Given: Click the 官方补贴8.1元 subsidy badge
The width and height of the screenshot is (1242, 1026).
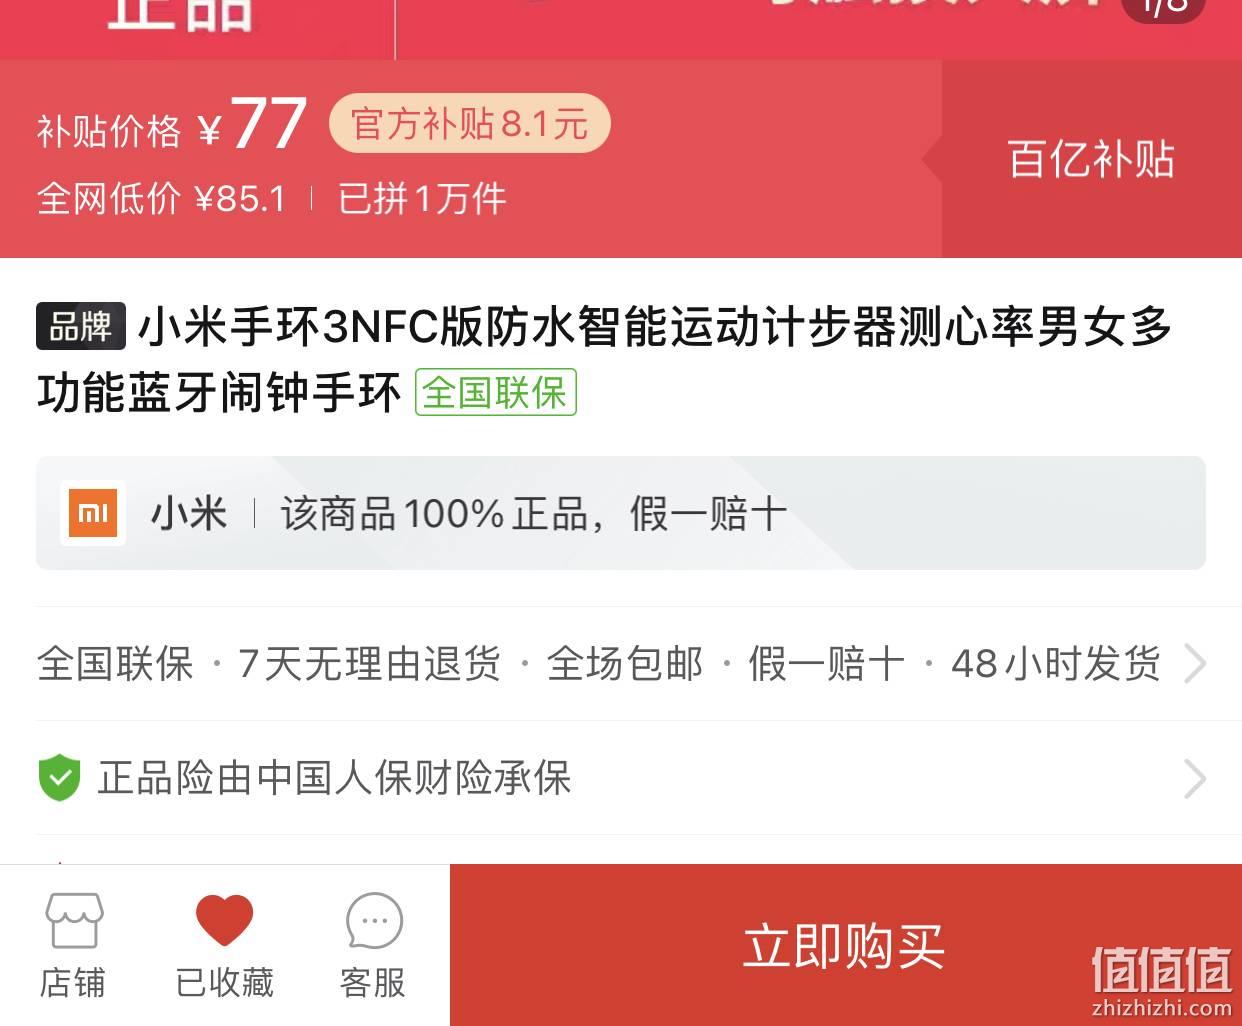Looking at the screenshot, I should point(469,124).
